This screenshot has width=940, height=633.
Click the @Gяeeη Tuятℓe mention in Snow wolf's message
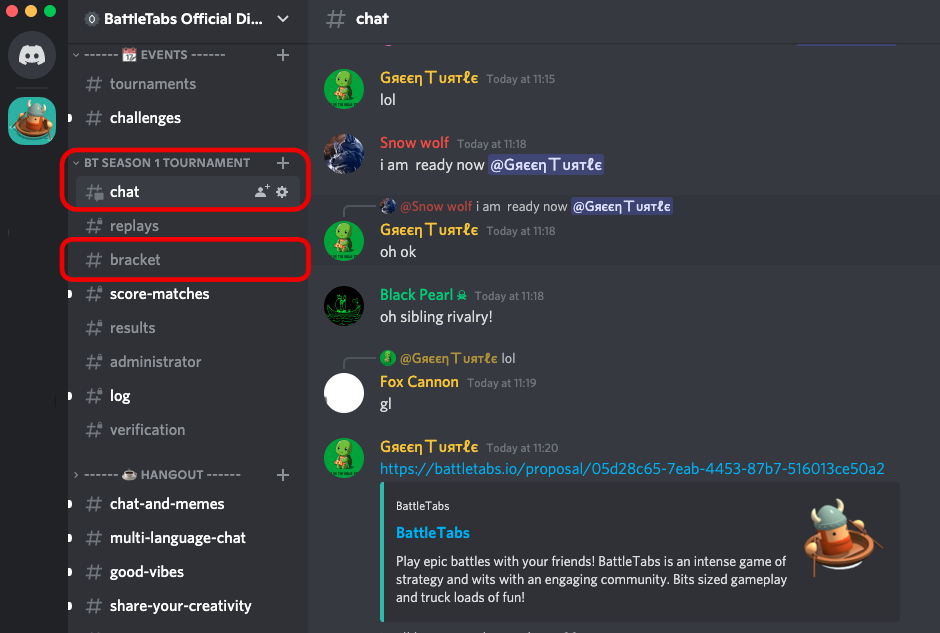pyautogui.click(x=546, y=165)
